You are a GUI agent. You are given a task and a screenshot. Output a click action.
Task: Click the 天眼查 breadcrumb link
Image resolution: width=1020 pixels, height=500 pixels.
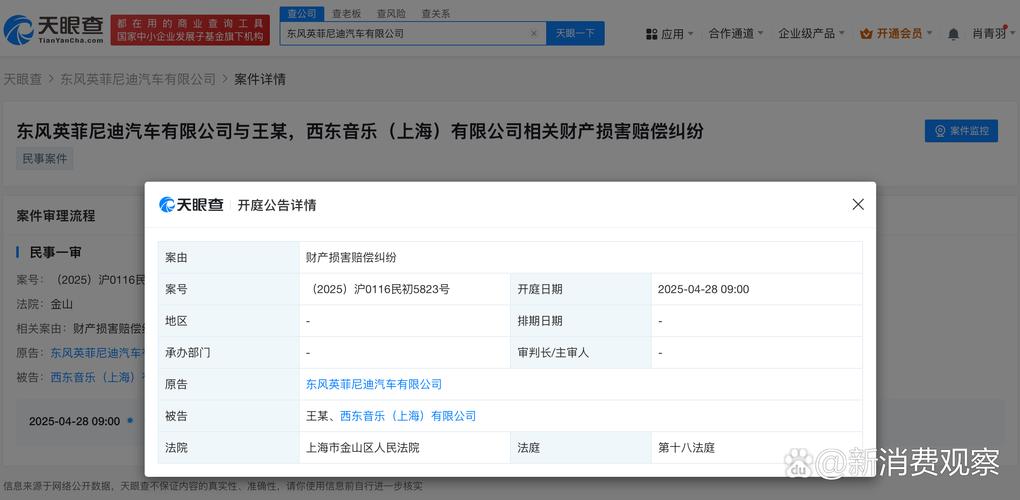point(23,79)
